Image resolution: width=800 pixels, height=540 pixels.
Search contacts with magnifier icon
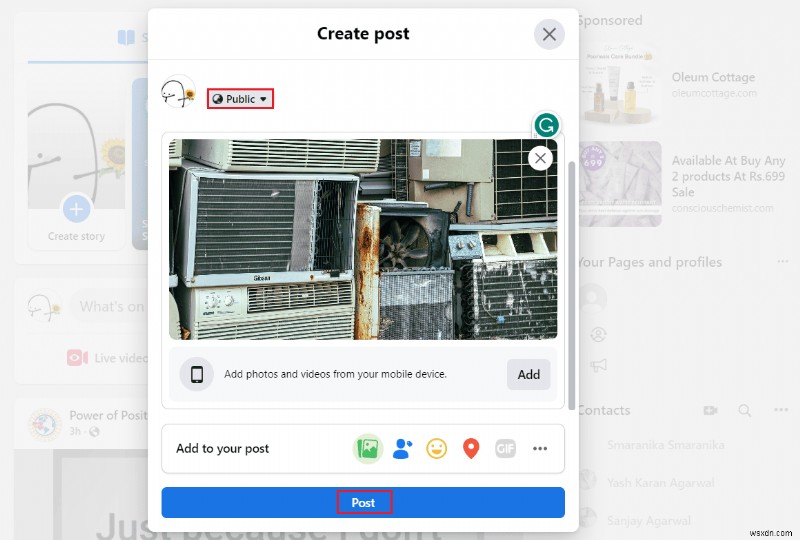745,410
